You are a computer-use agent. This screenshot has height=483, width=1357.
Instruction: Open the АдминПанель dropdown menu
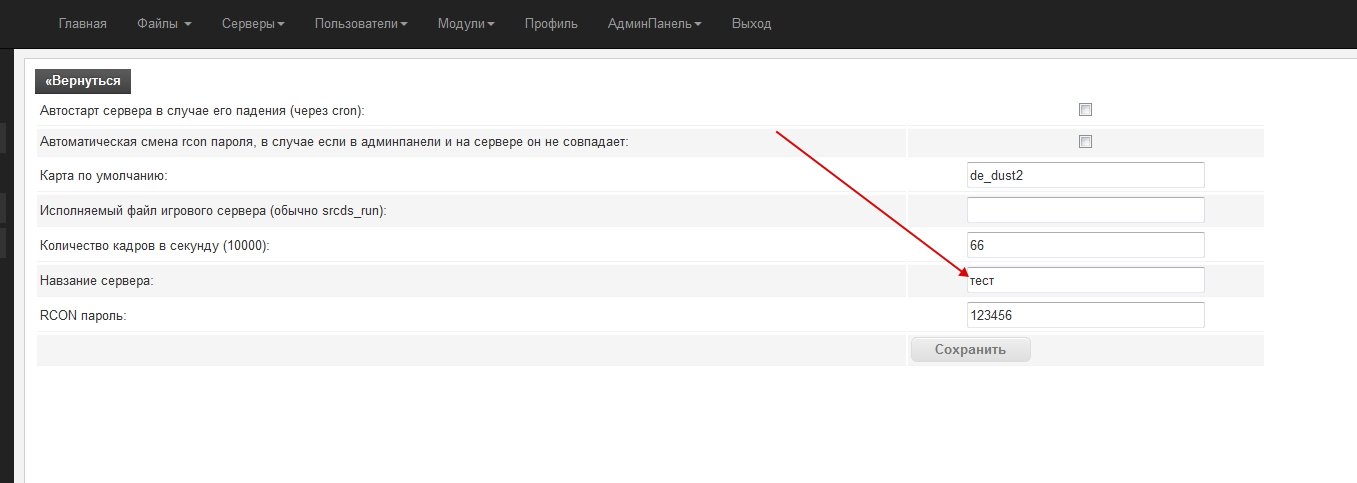tap(654, 23)
